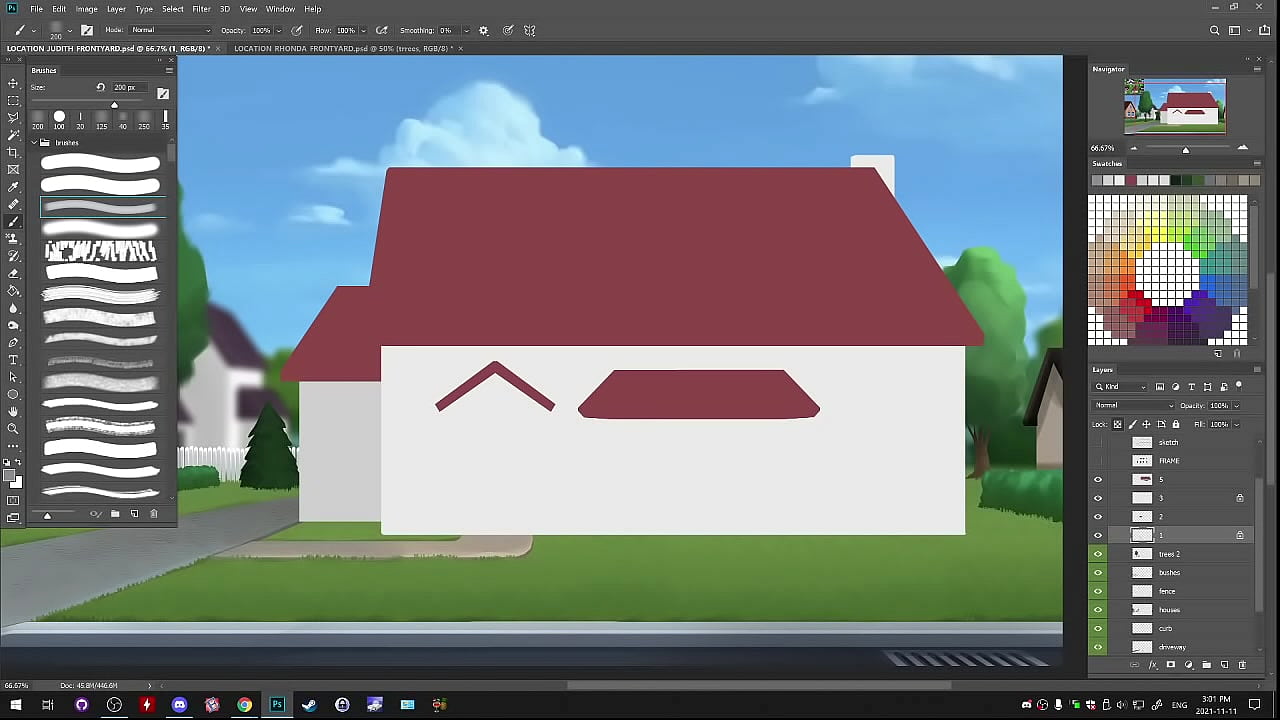Click the Navigator zoom slider

[x=1186, y=149]
